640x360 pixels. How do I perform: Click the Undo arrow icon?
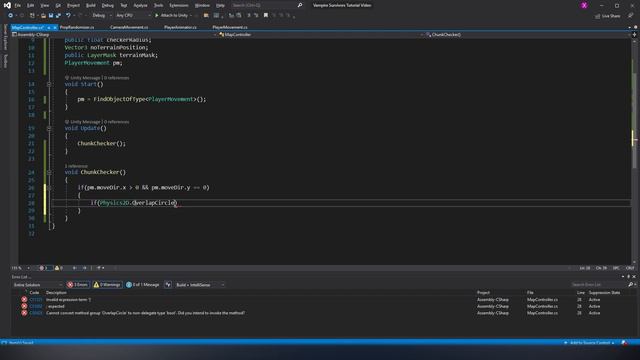click(x=68, y=16)
